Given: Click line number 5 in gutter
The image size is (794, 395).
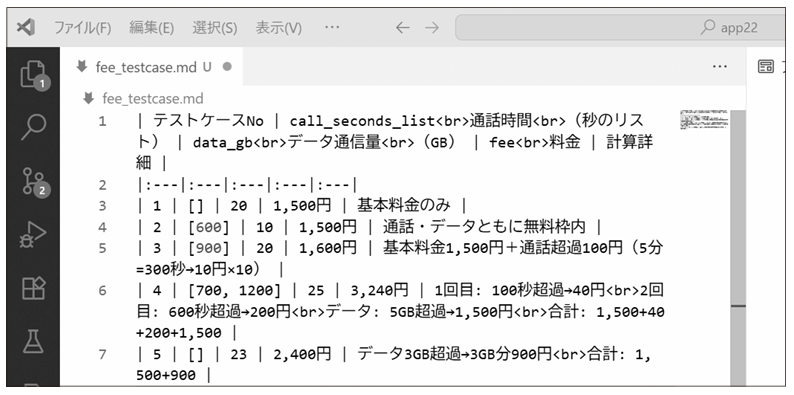Looking at the screenshot, I should [103, 249].
